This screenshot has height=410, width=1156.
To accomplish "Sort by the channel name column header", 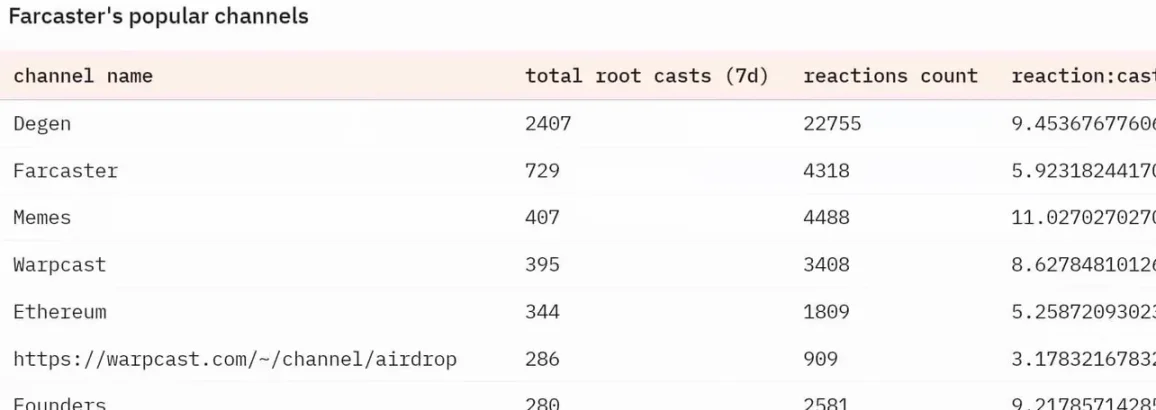I will click(83, 76).
